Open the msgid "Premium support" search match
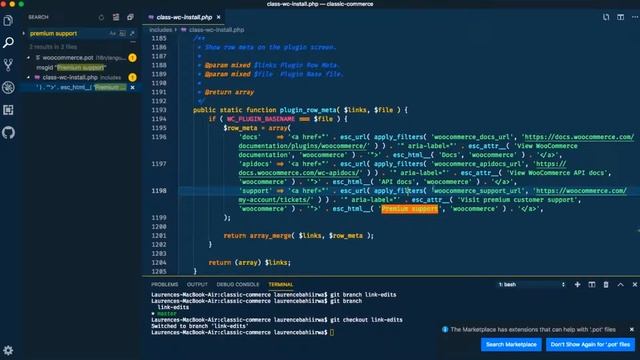 click(x=71, y=67)
